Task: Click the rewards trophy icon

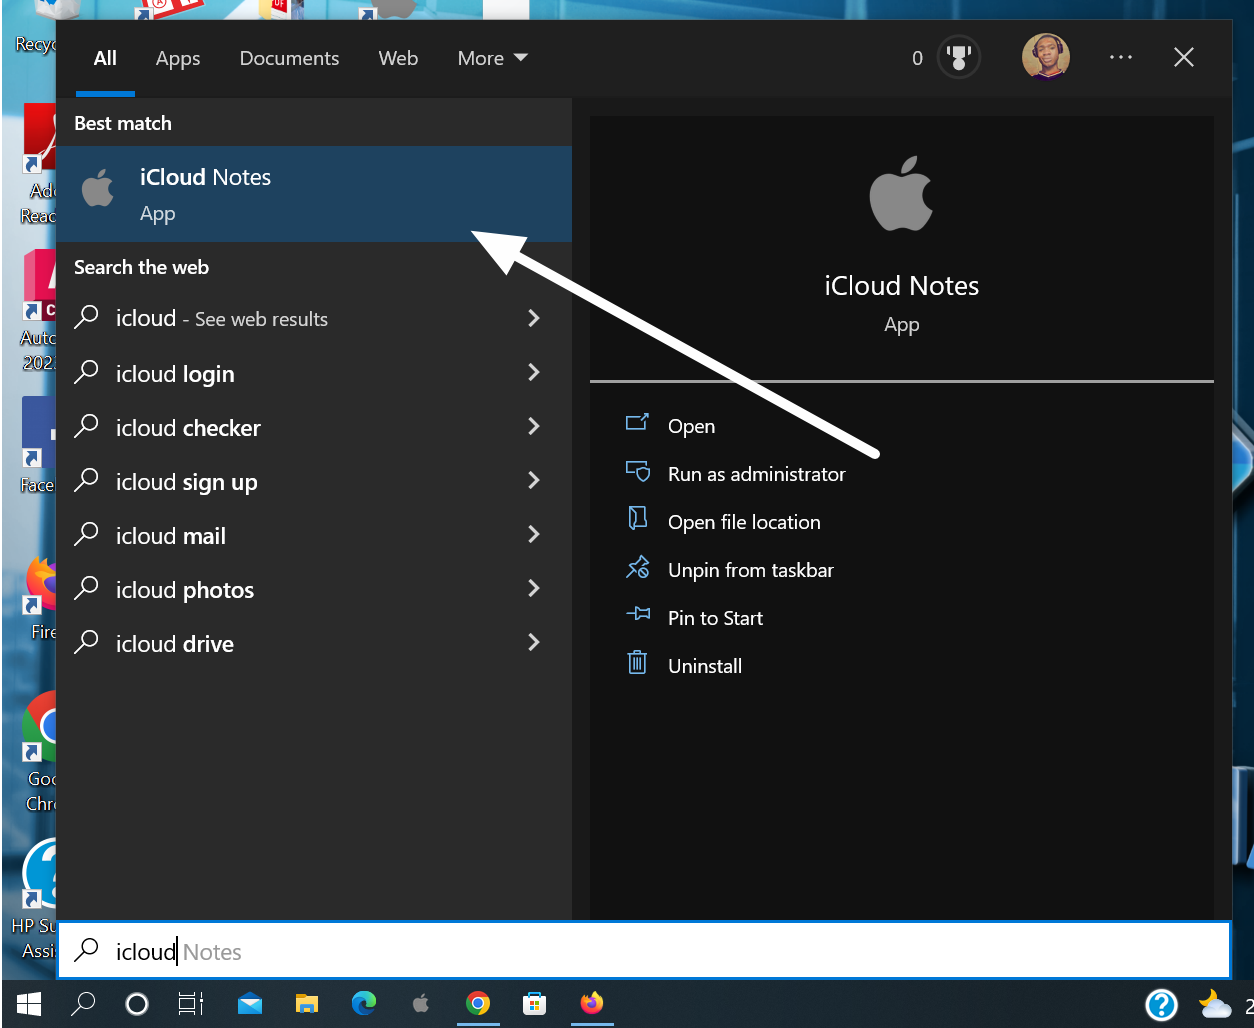Action: (x=959, y=58)
